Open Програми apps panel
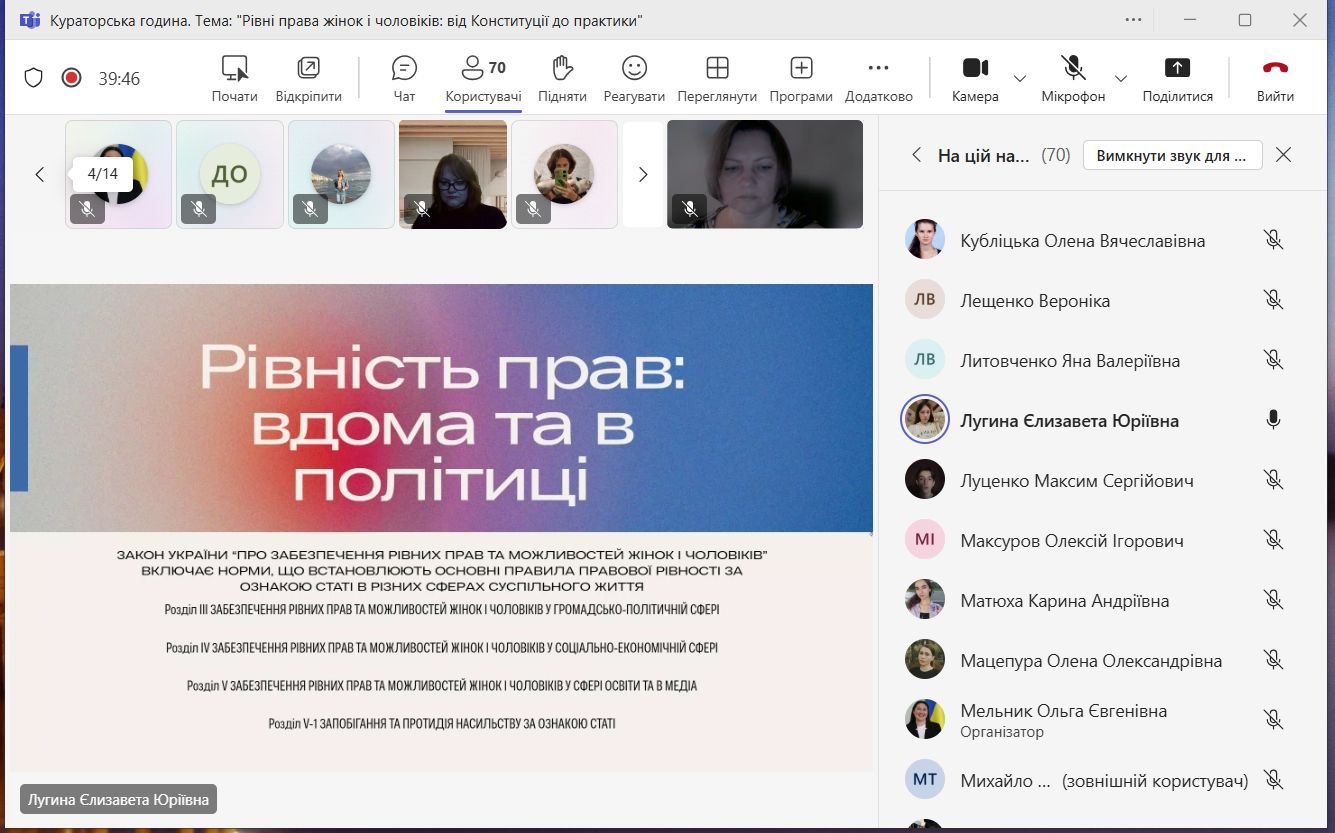The image size is (1335, 833). pos(801,79)
